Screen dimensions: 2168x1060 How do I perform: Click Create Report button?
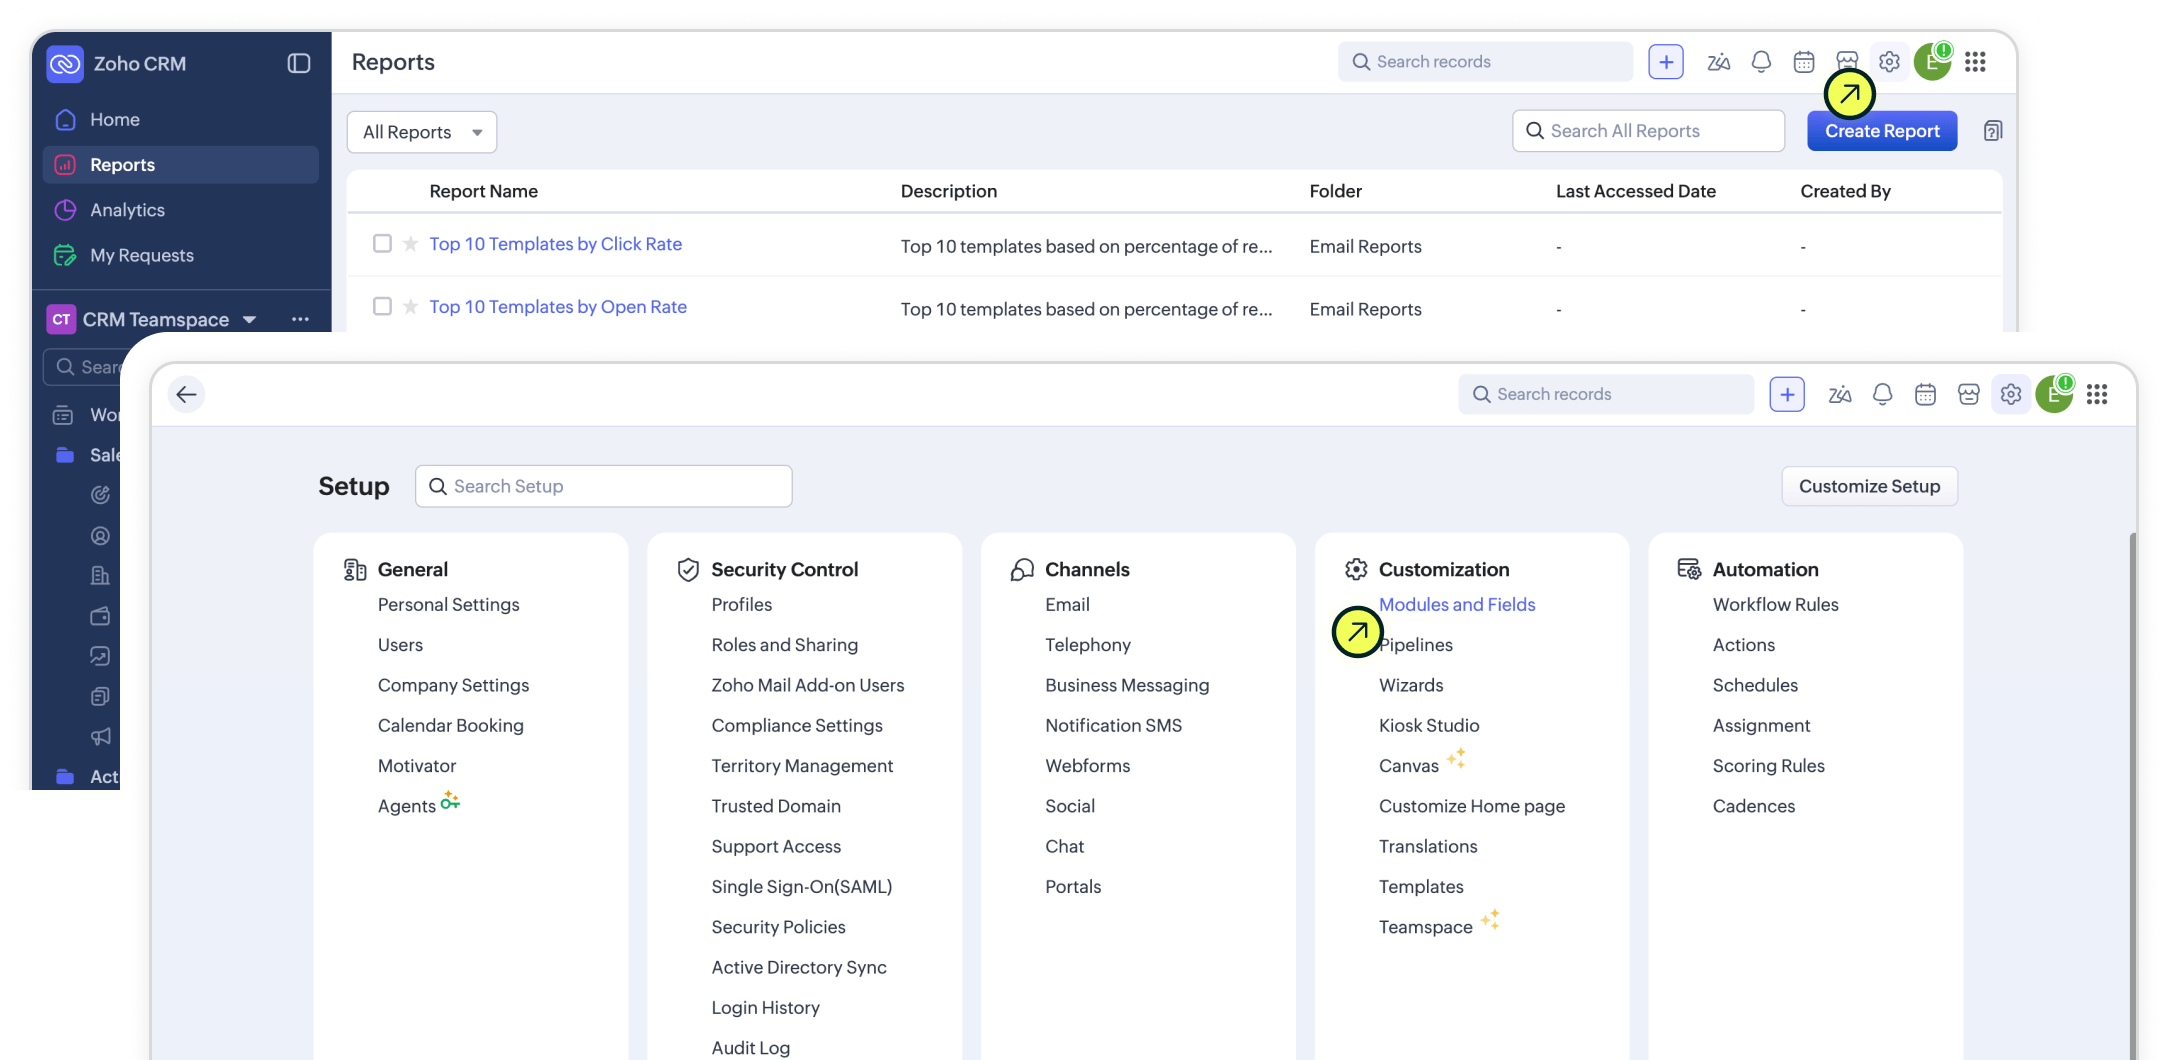point(1882,131)
